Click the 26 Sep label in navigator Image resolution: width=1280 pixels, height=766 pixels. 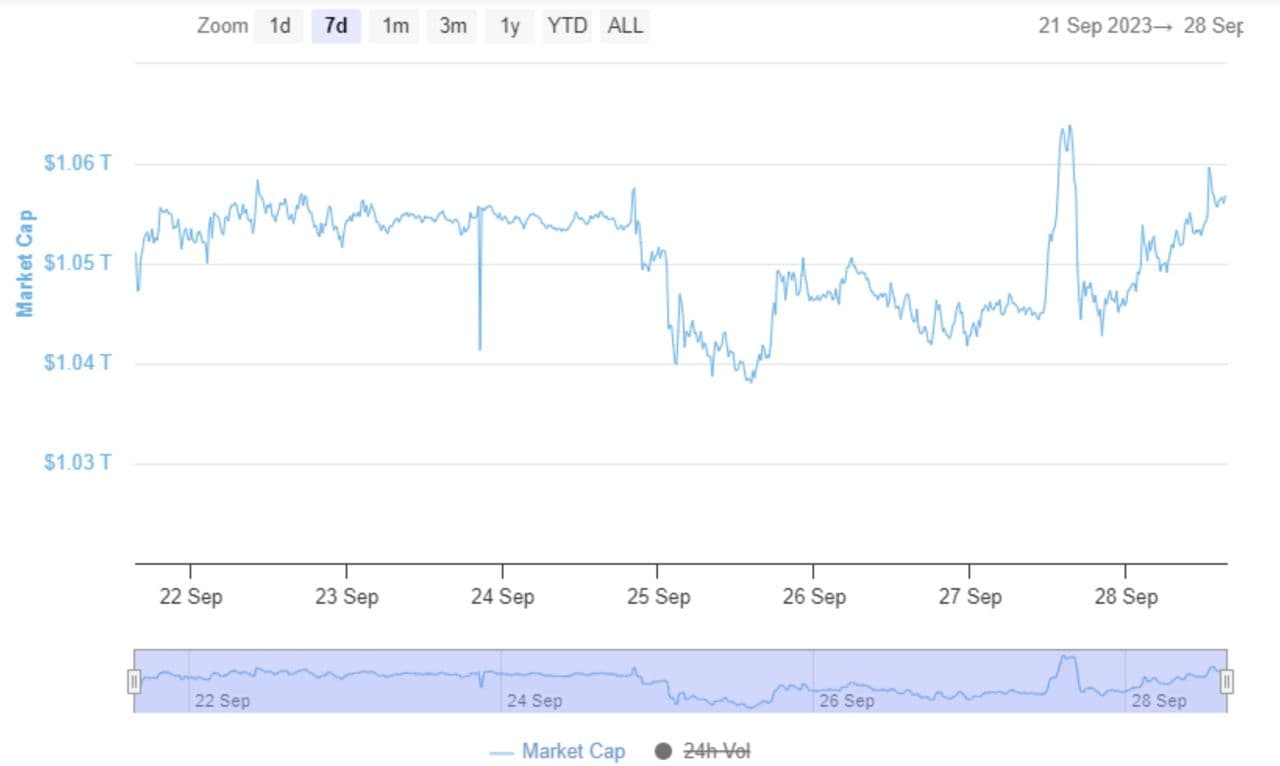point(846,700)
